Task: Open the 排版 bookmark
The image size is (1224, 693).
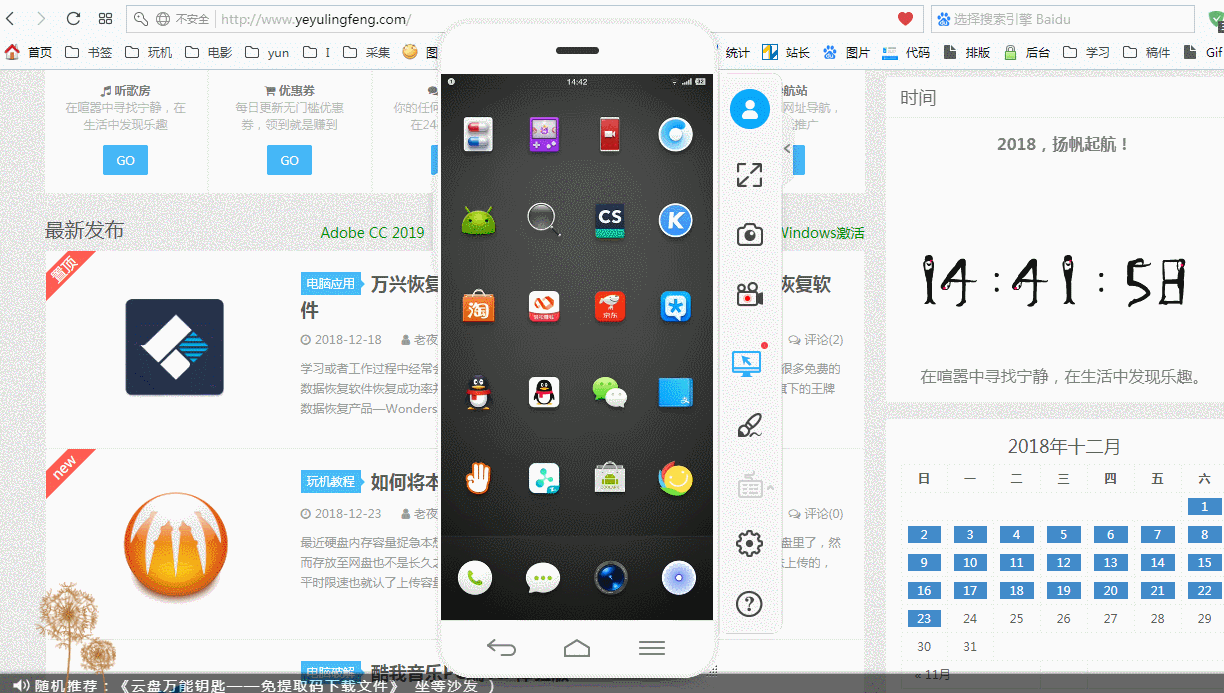Action: click(966, 53)
